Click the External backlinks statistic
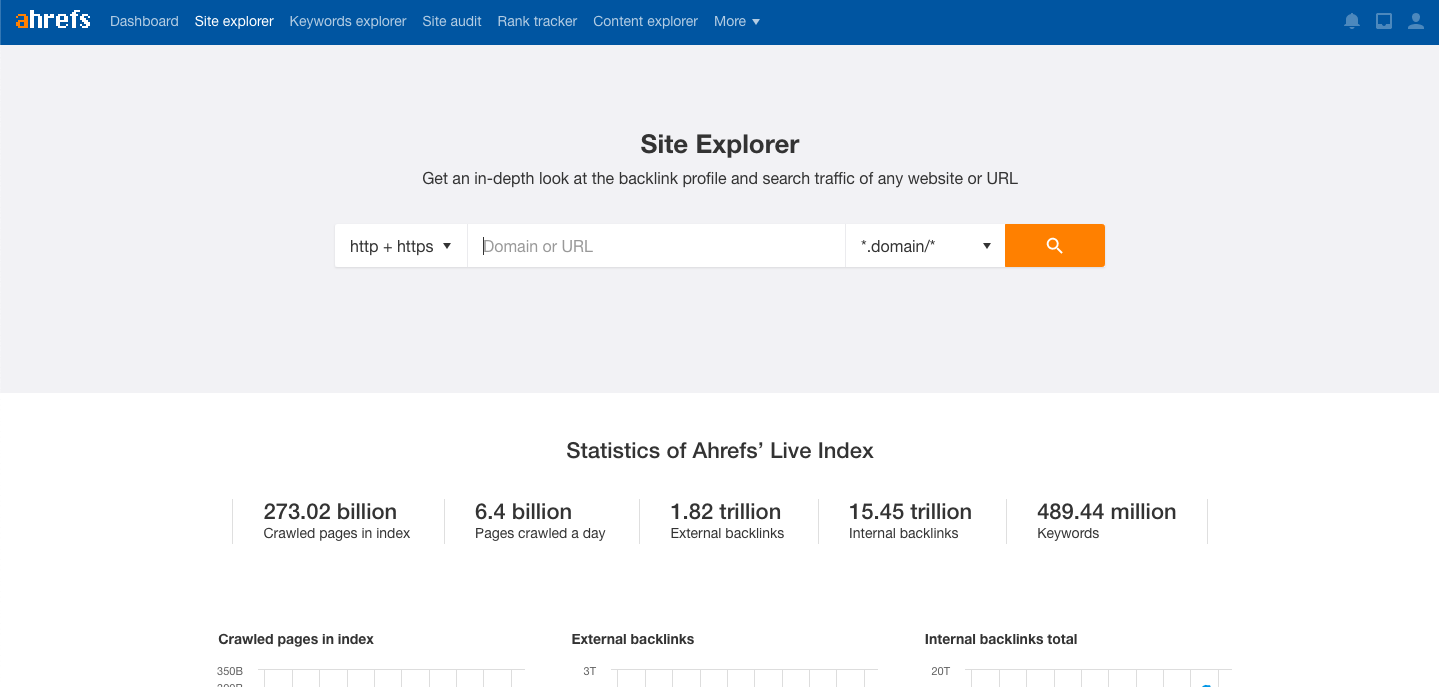Screen dimensions: 1439x687 coord(727,520)
